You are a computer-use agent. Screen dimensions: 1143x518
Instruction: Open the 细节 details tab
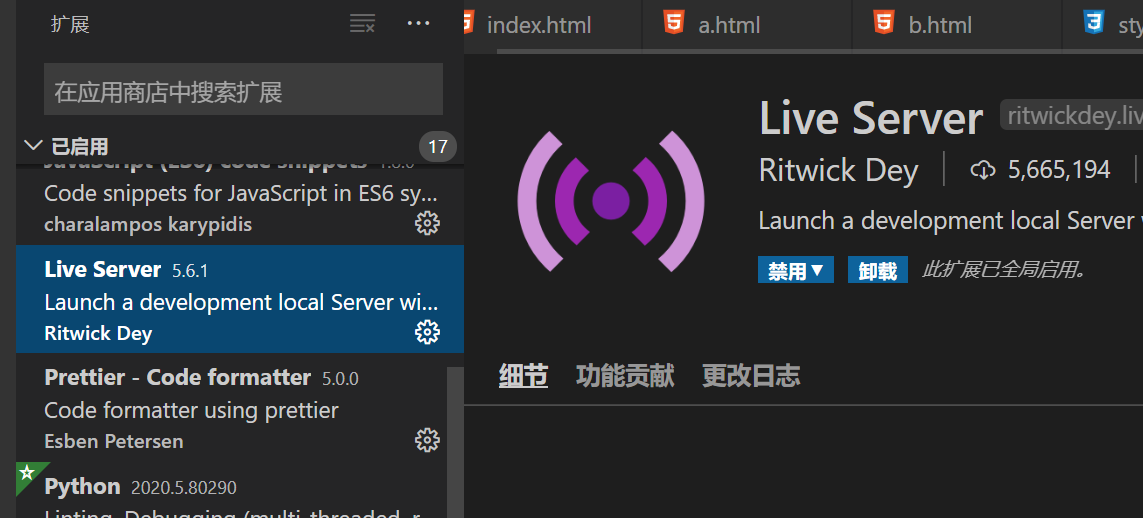(x=523, y=376)
